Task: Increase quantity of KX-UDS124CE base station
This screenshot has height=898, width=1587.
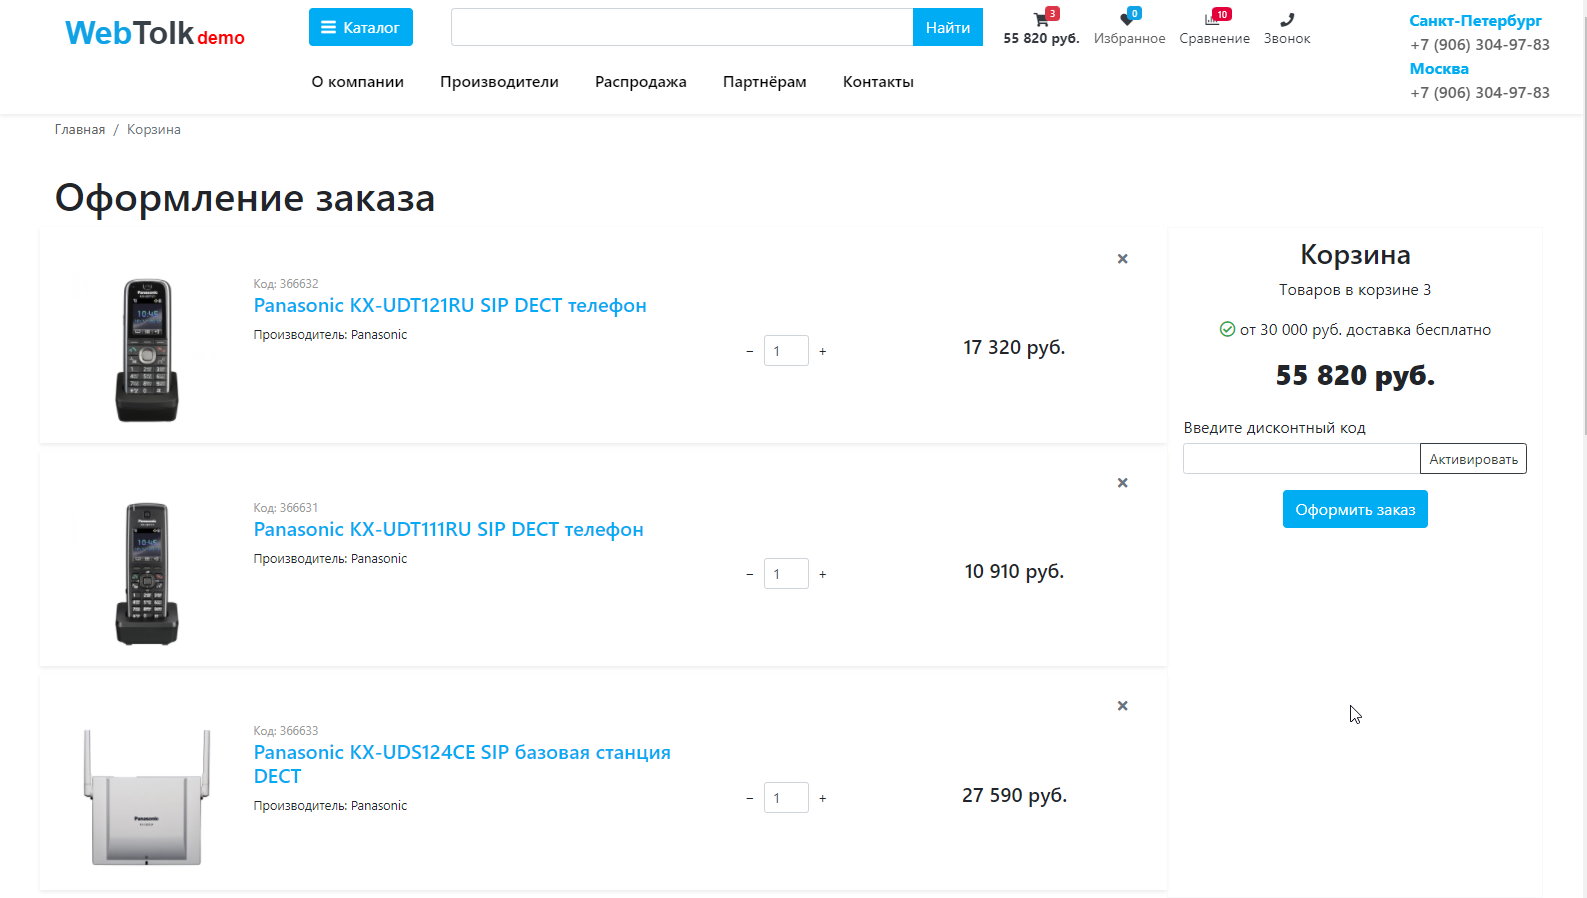Action: coord(823,799)
